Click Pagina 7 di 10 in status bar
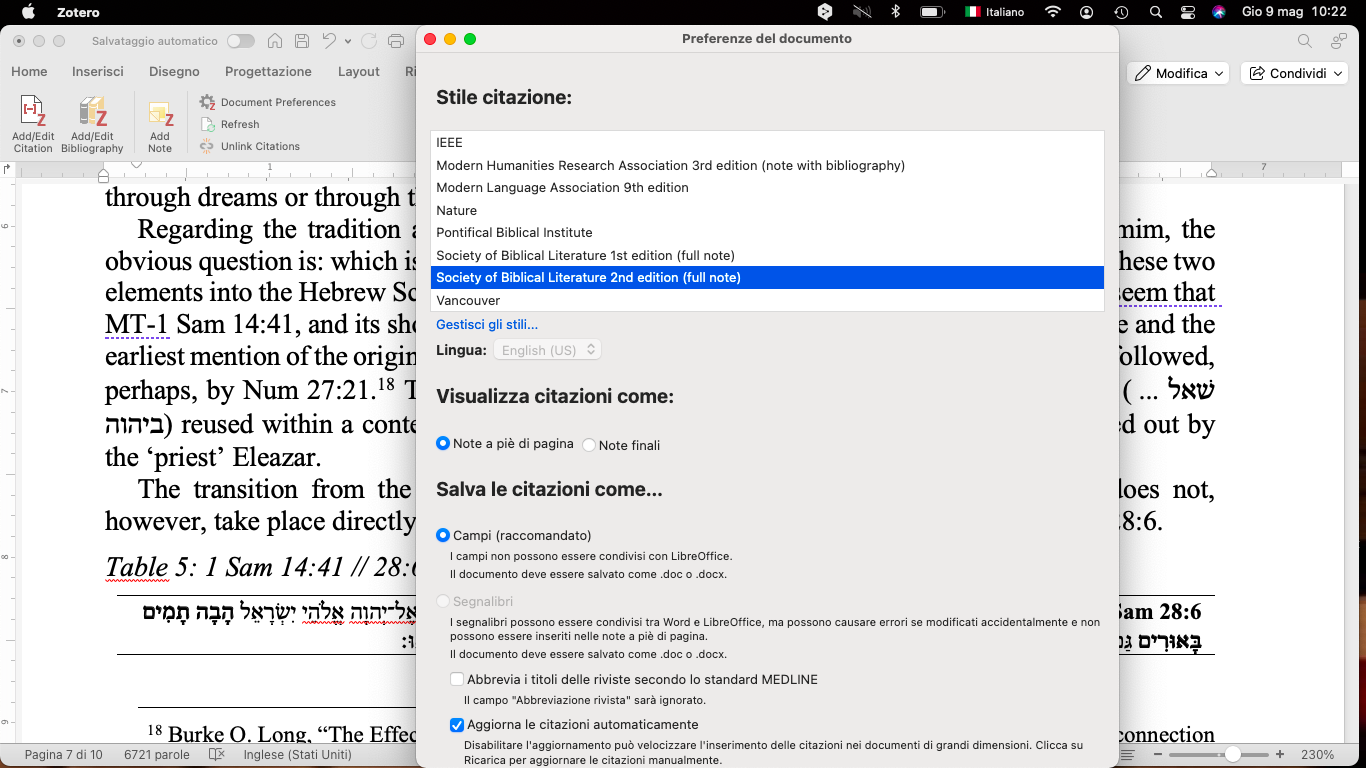 coord(64,755)
